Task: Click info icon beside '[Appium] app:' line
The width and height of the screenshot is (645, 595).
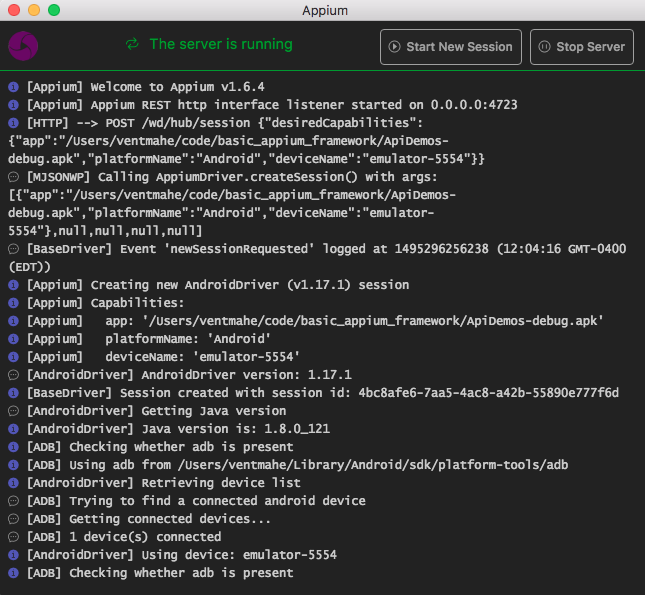Action: coord(13,321)
